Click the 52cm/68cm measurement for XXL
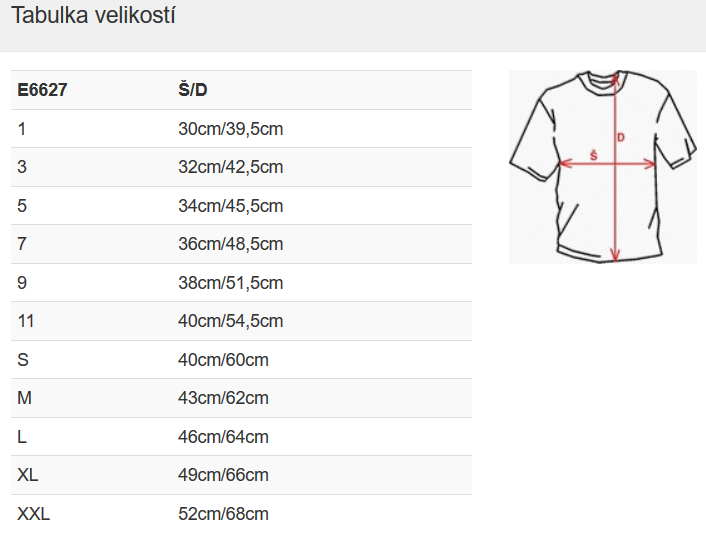The width and height of the screenshot is (706, 536). pos(223,514)
